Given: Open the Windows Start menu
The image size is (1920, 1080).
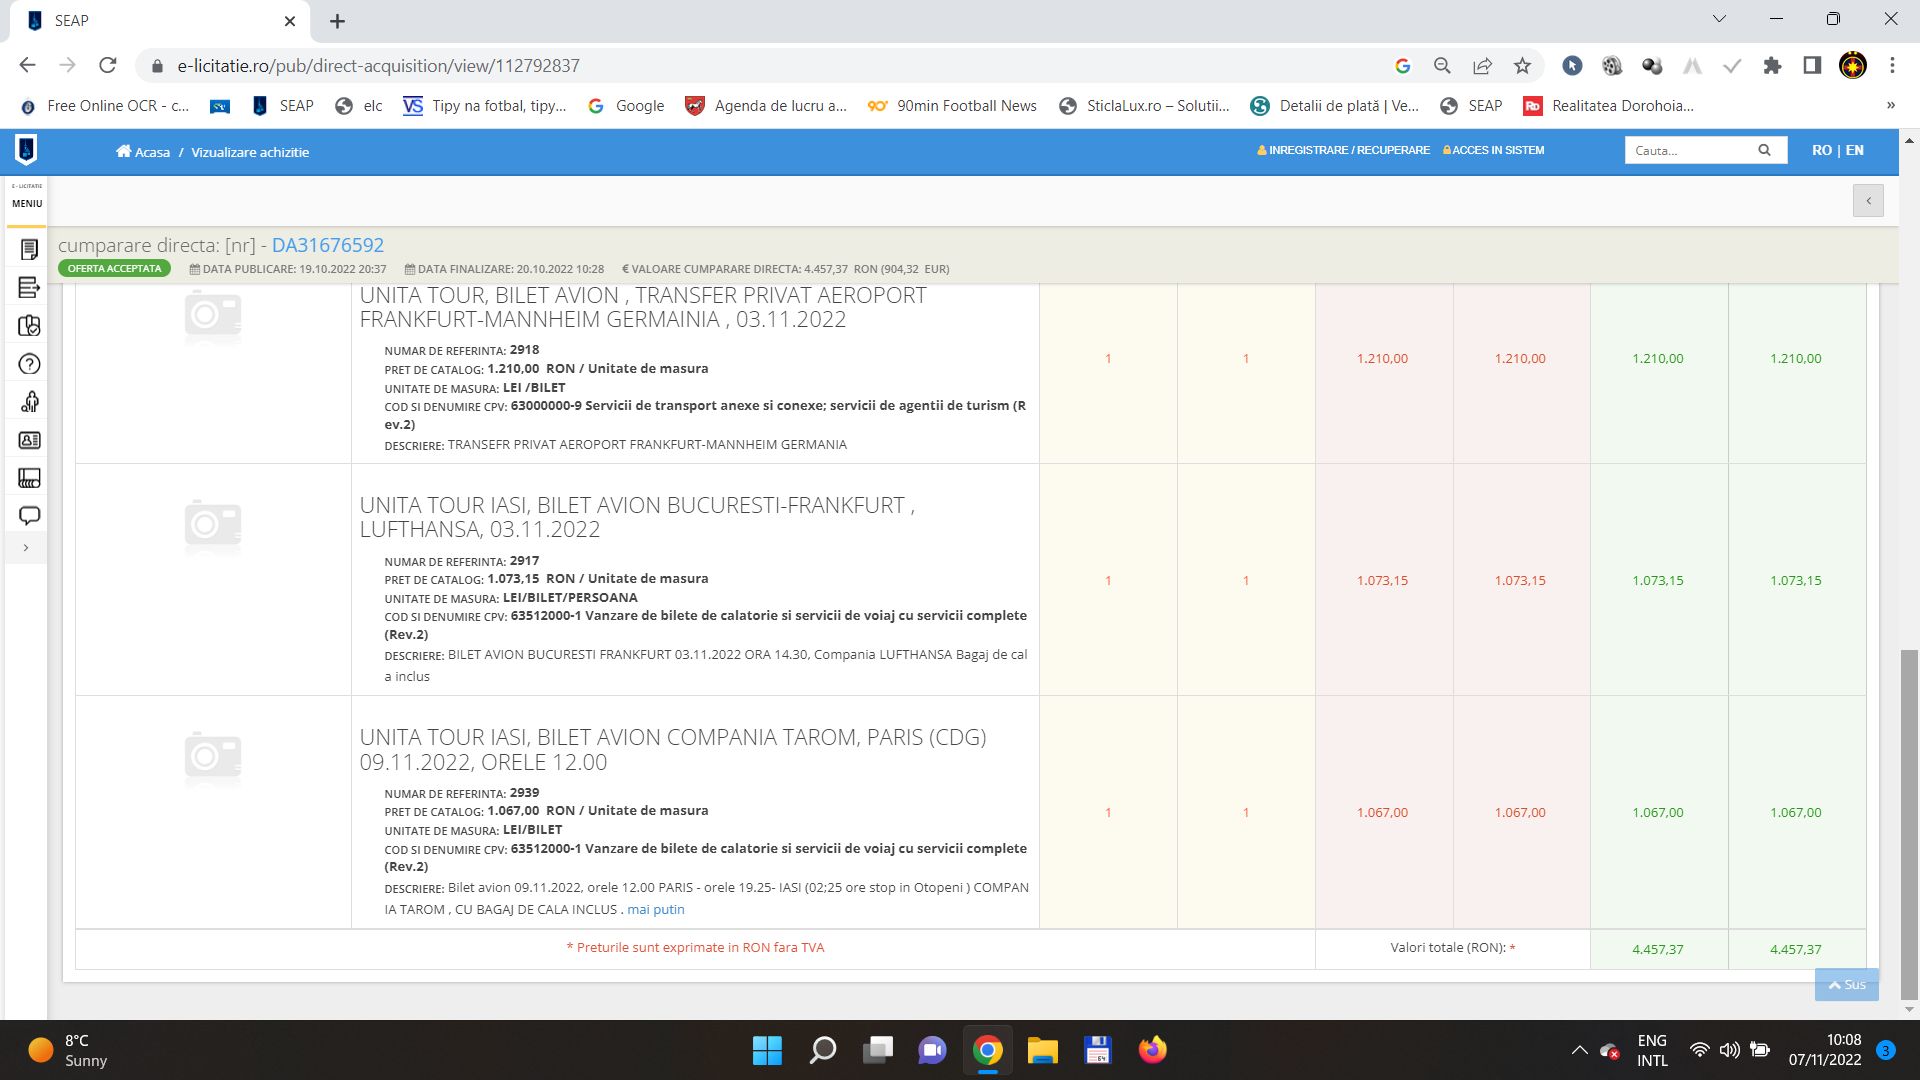Looking at the screenshot, I should tap(767, 1050).
